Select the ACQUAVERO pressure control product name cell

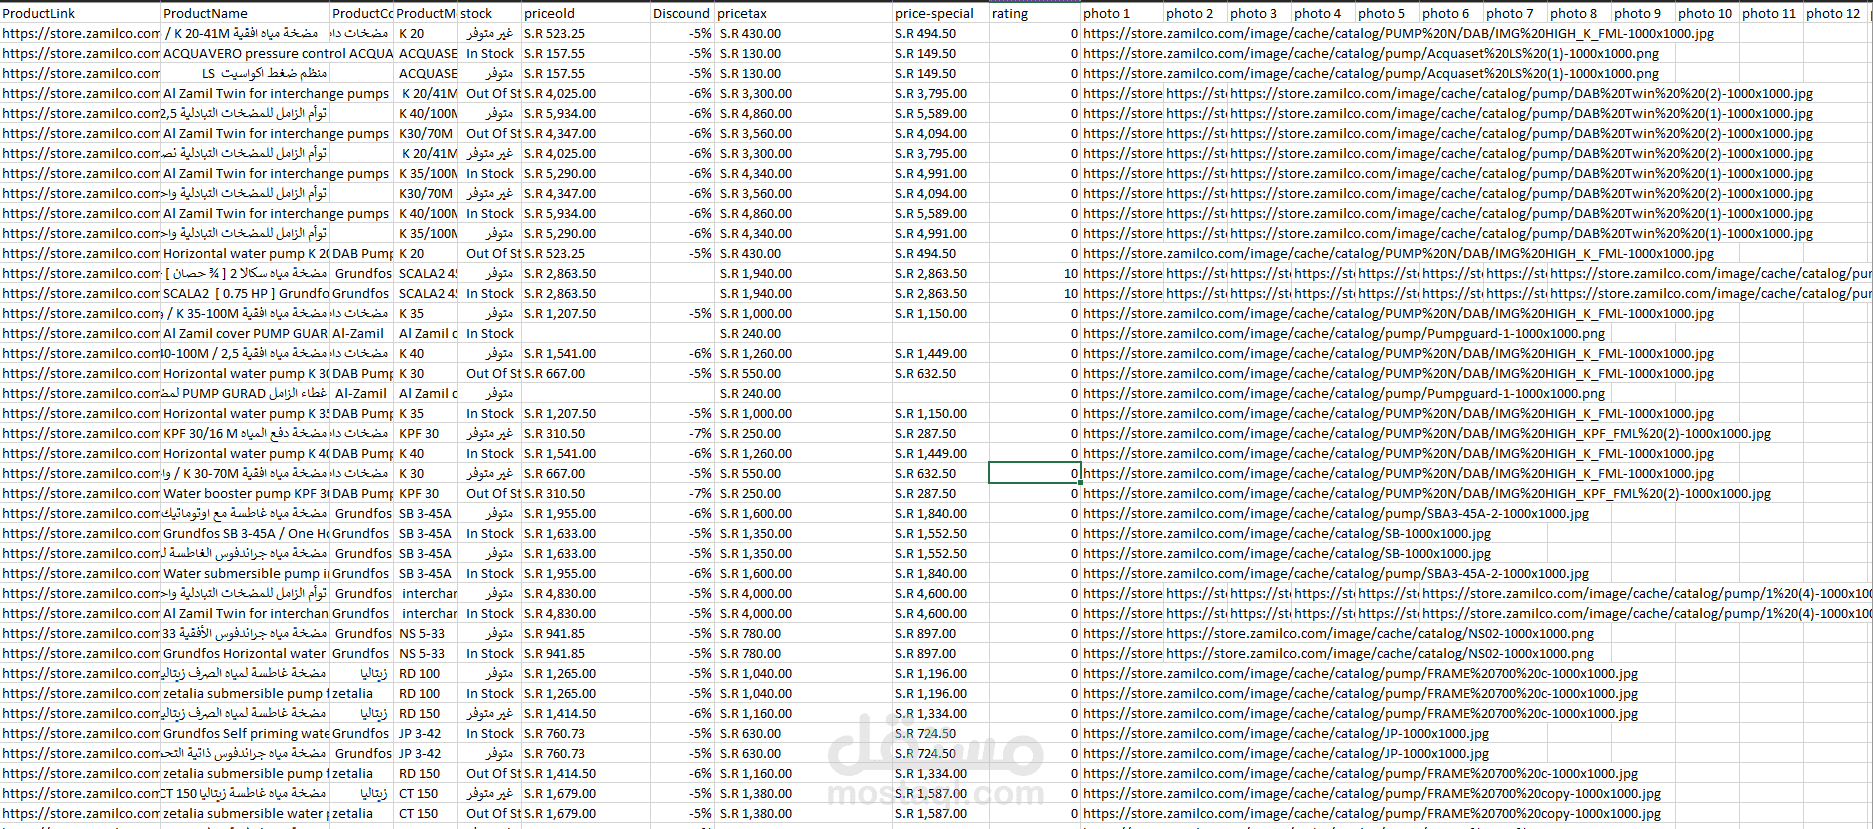[245, 53]
